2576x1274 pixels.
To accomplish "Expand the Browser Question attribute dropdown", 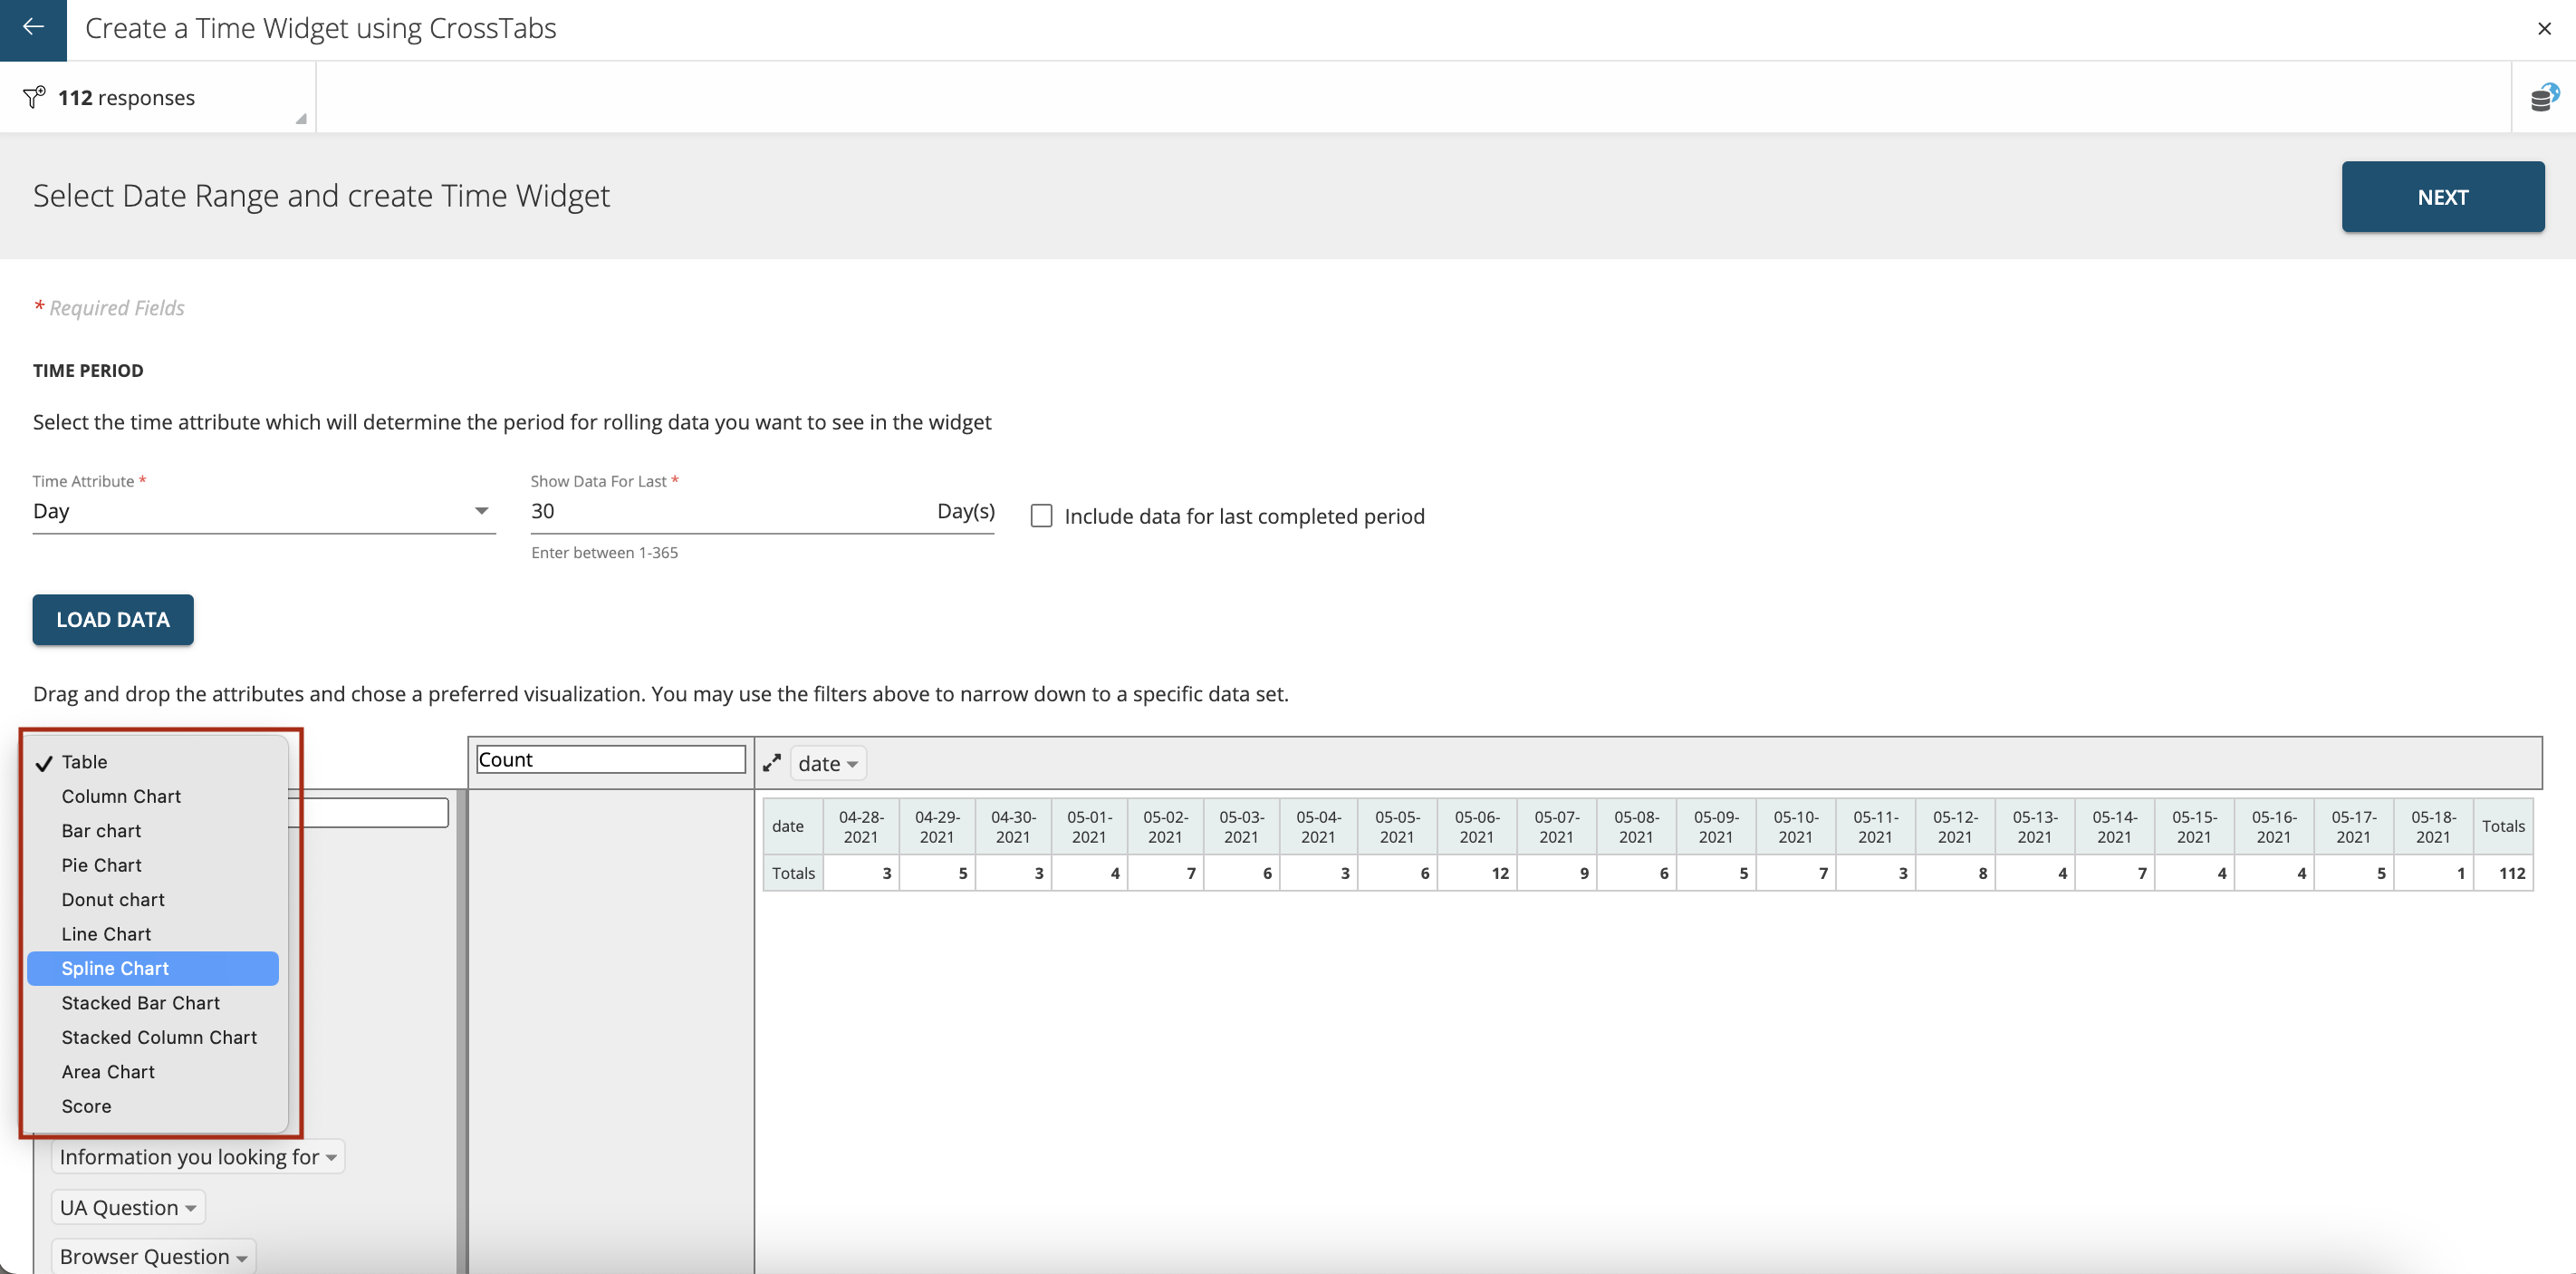I will point(154,1256).
